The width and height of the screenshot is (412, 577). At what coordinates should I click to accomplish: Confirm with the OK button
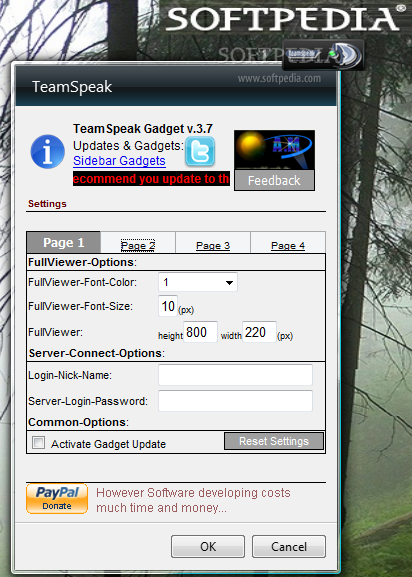[x=208, y=546]
